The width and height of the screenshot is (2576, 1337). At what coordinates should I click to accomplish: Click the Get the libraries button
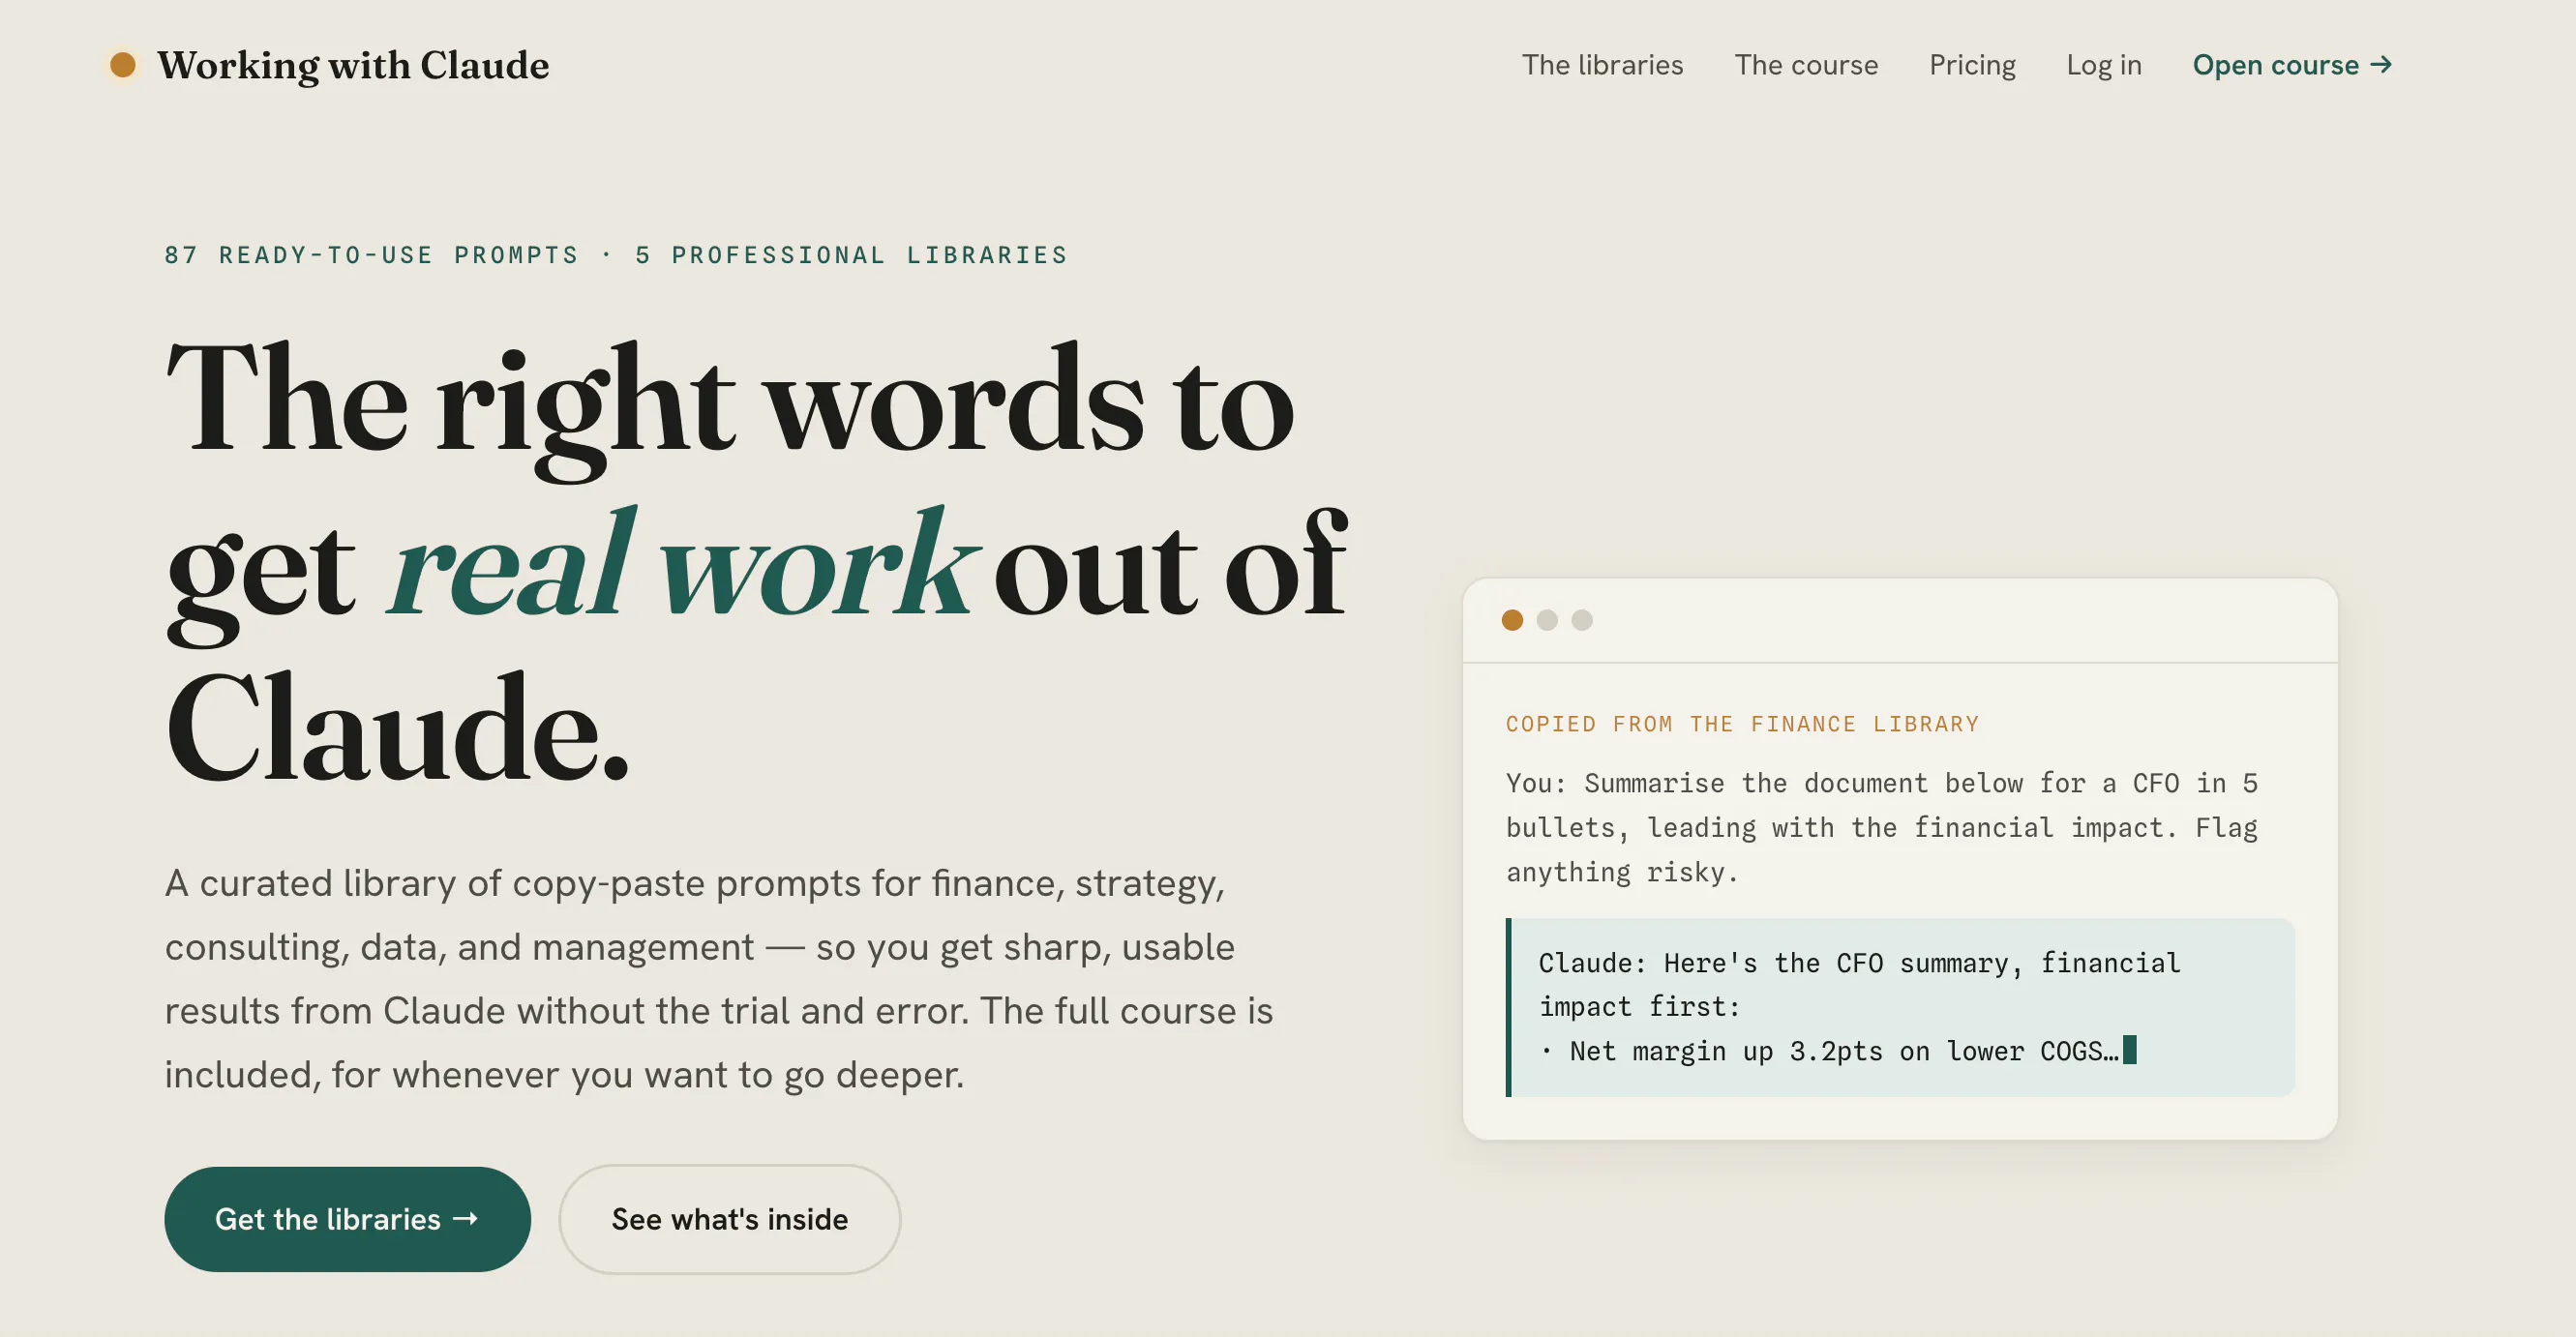347,1219
